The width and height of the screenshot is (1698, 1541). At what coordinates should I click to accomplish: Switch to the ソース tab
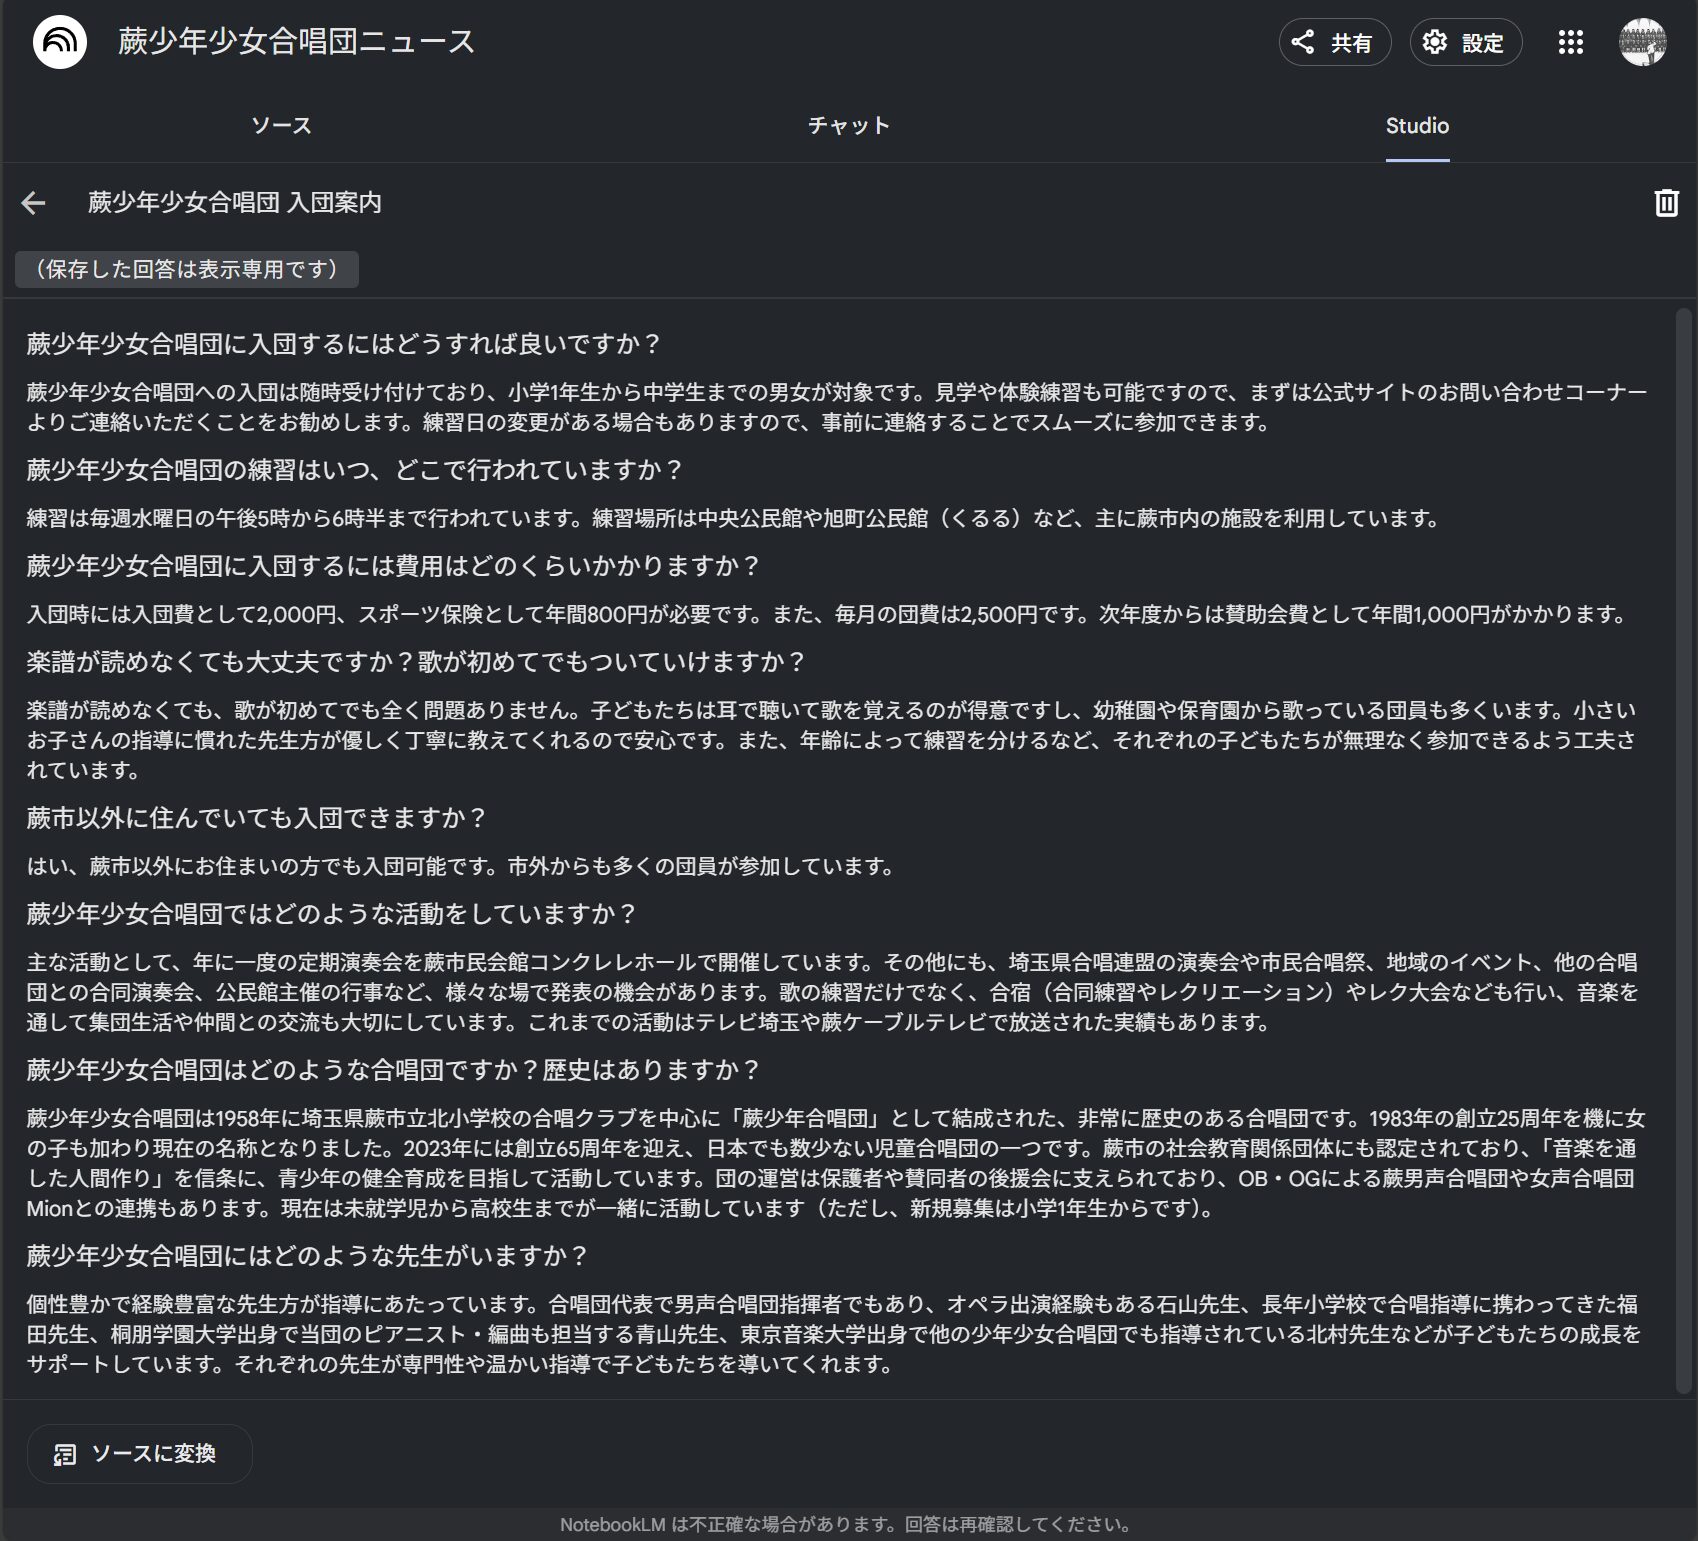click(281, 126)
